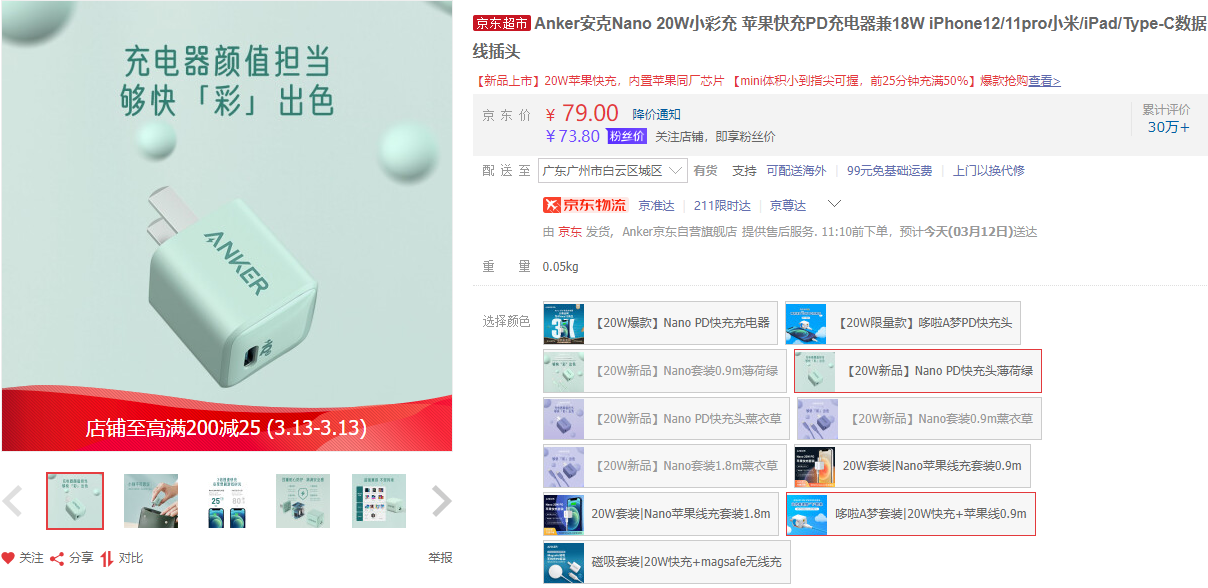
Task: Click the heart 关注 follow icon
Action: click(8, 558)
